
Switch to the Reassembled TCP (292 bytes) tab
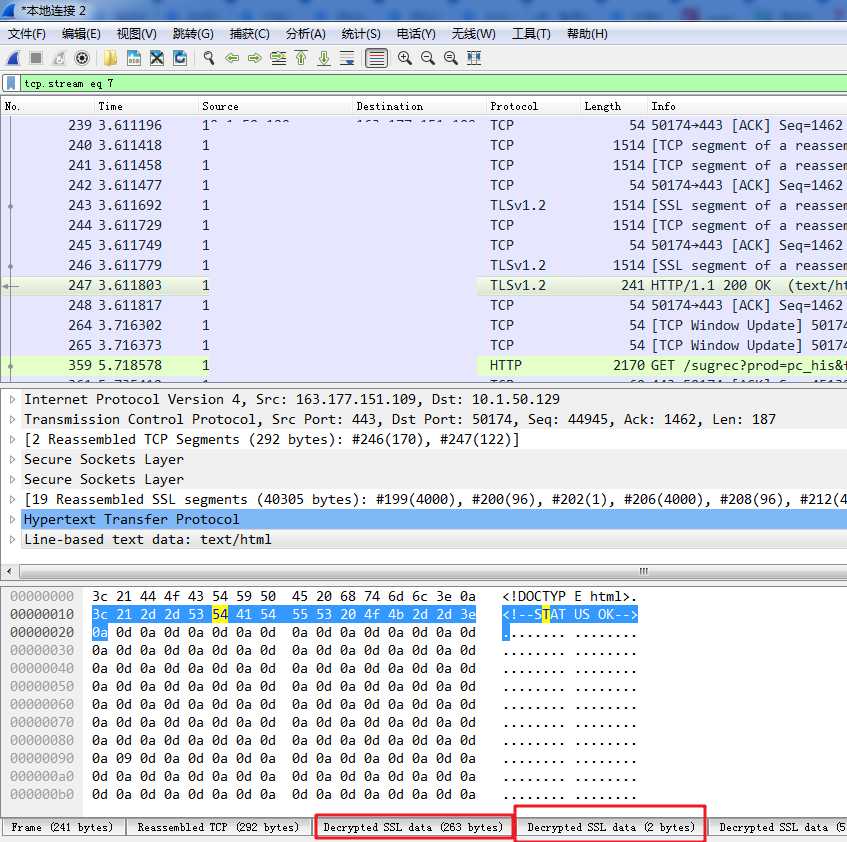pos(218,827)
